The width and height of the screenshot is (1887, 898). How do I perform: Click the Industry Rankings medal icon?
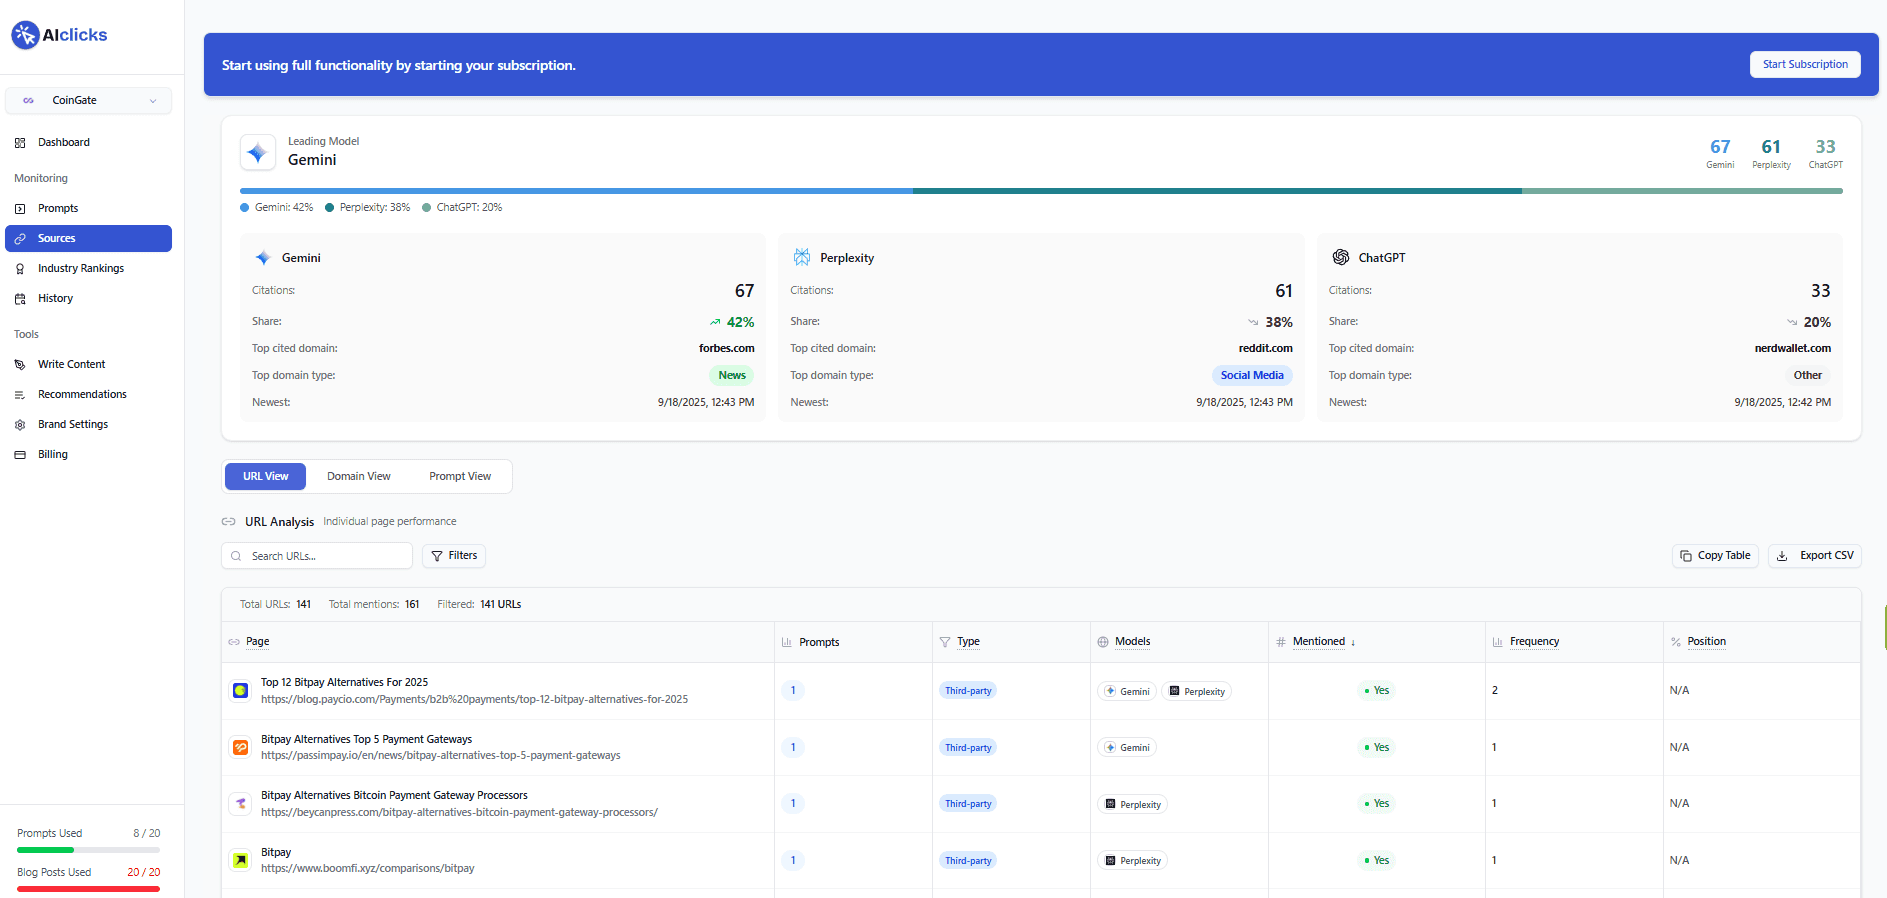tap(20, 269)
